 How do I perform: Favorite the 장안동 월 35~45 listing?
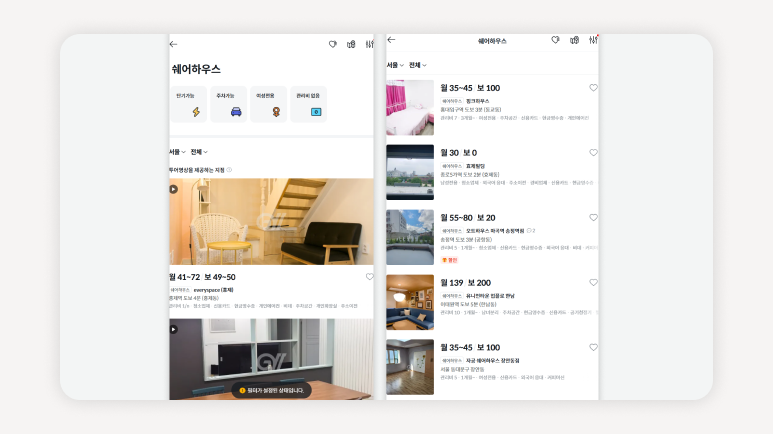click(594, 348)
